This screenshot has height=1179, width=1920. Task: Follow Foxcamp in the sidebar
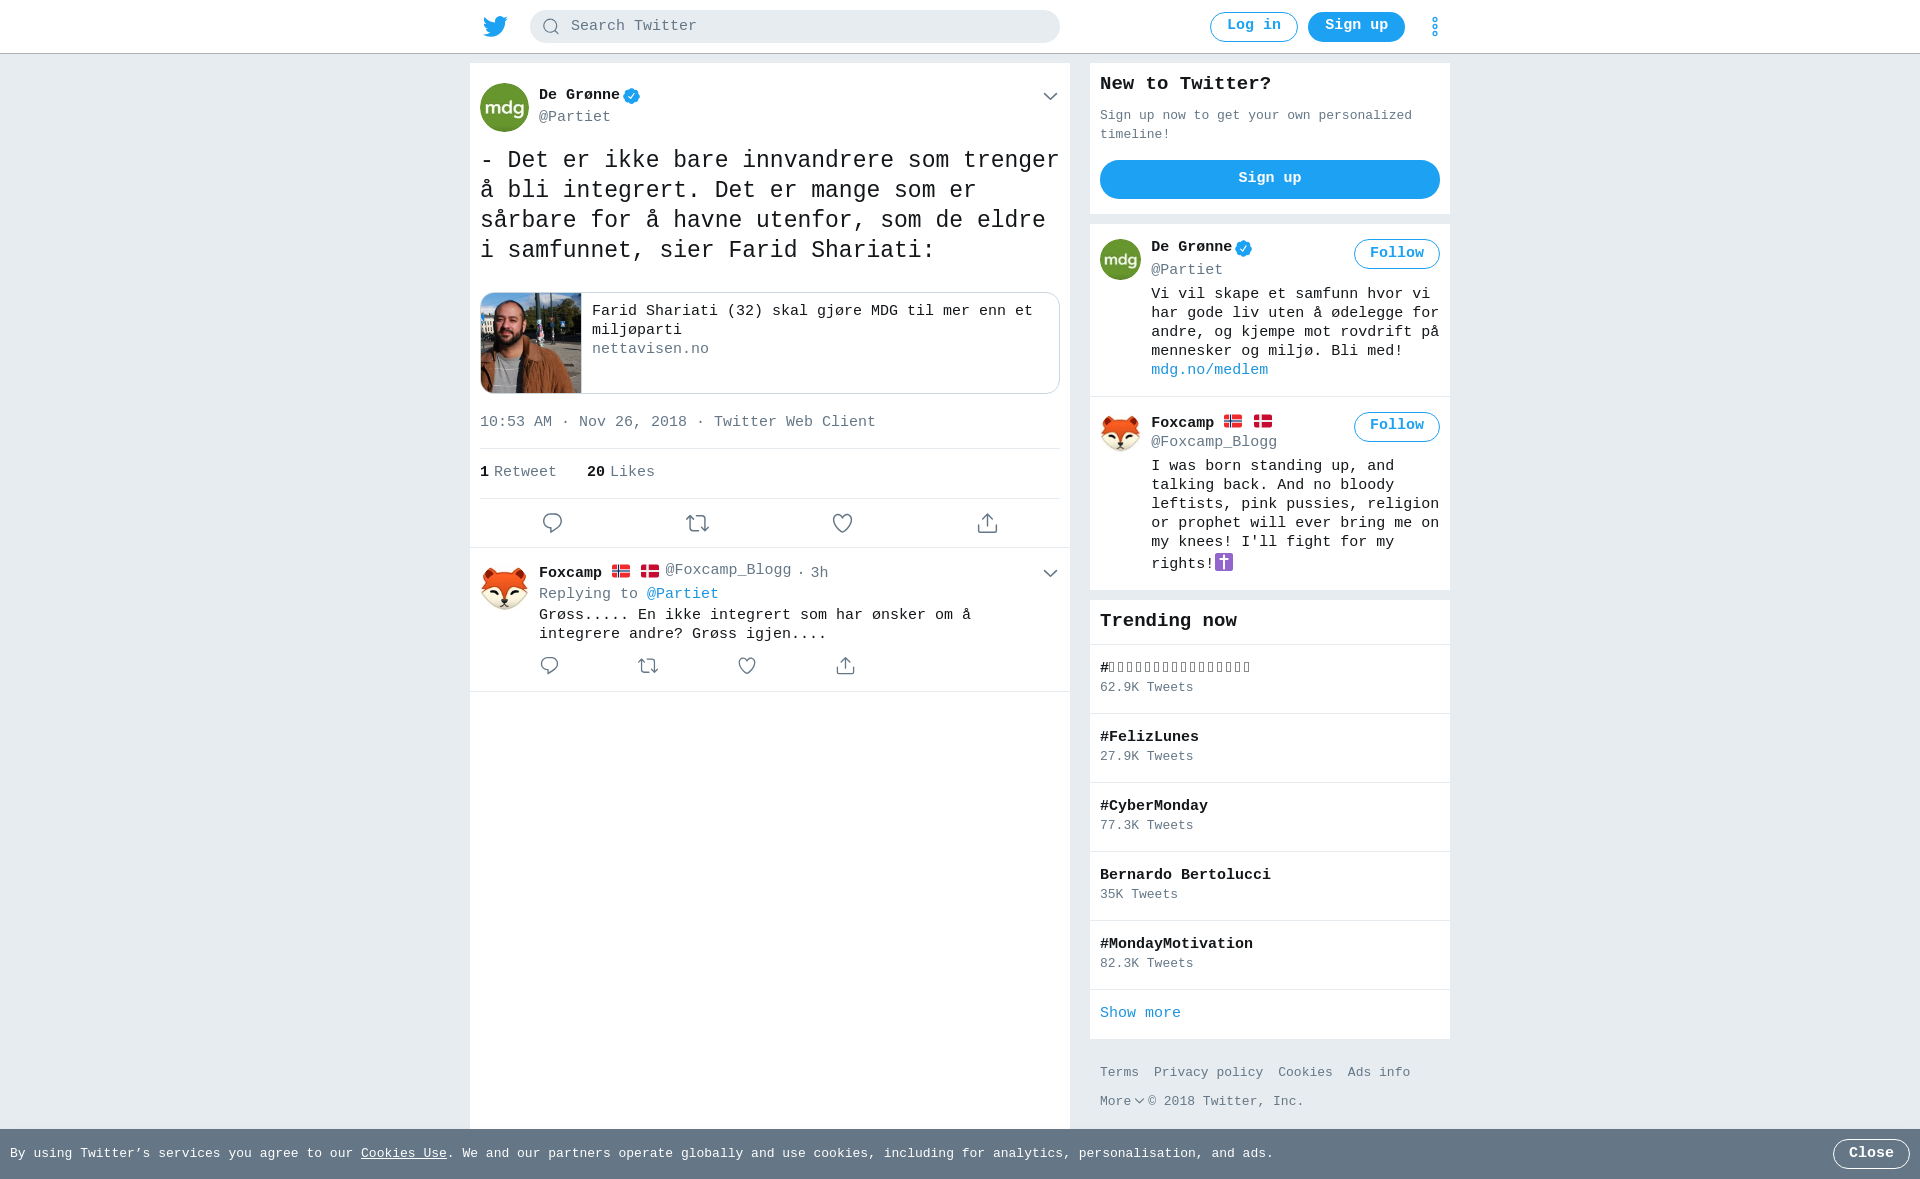coord(1396,427)
